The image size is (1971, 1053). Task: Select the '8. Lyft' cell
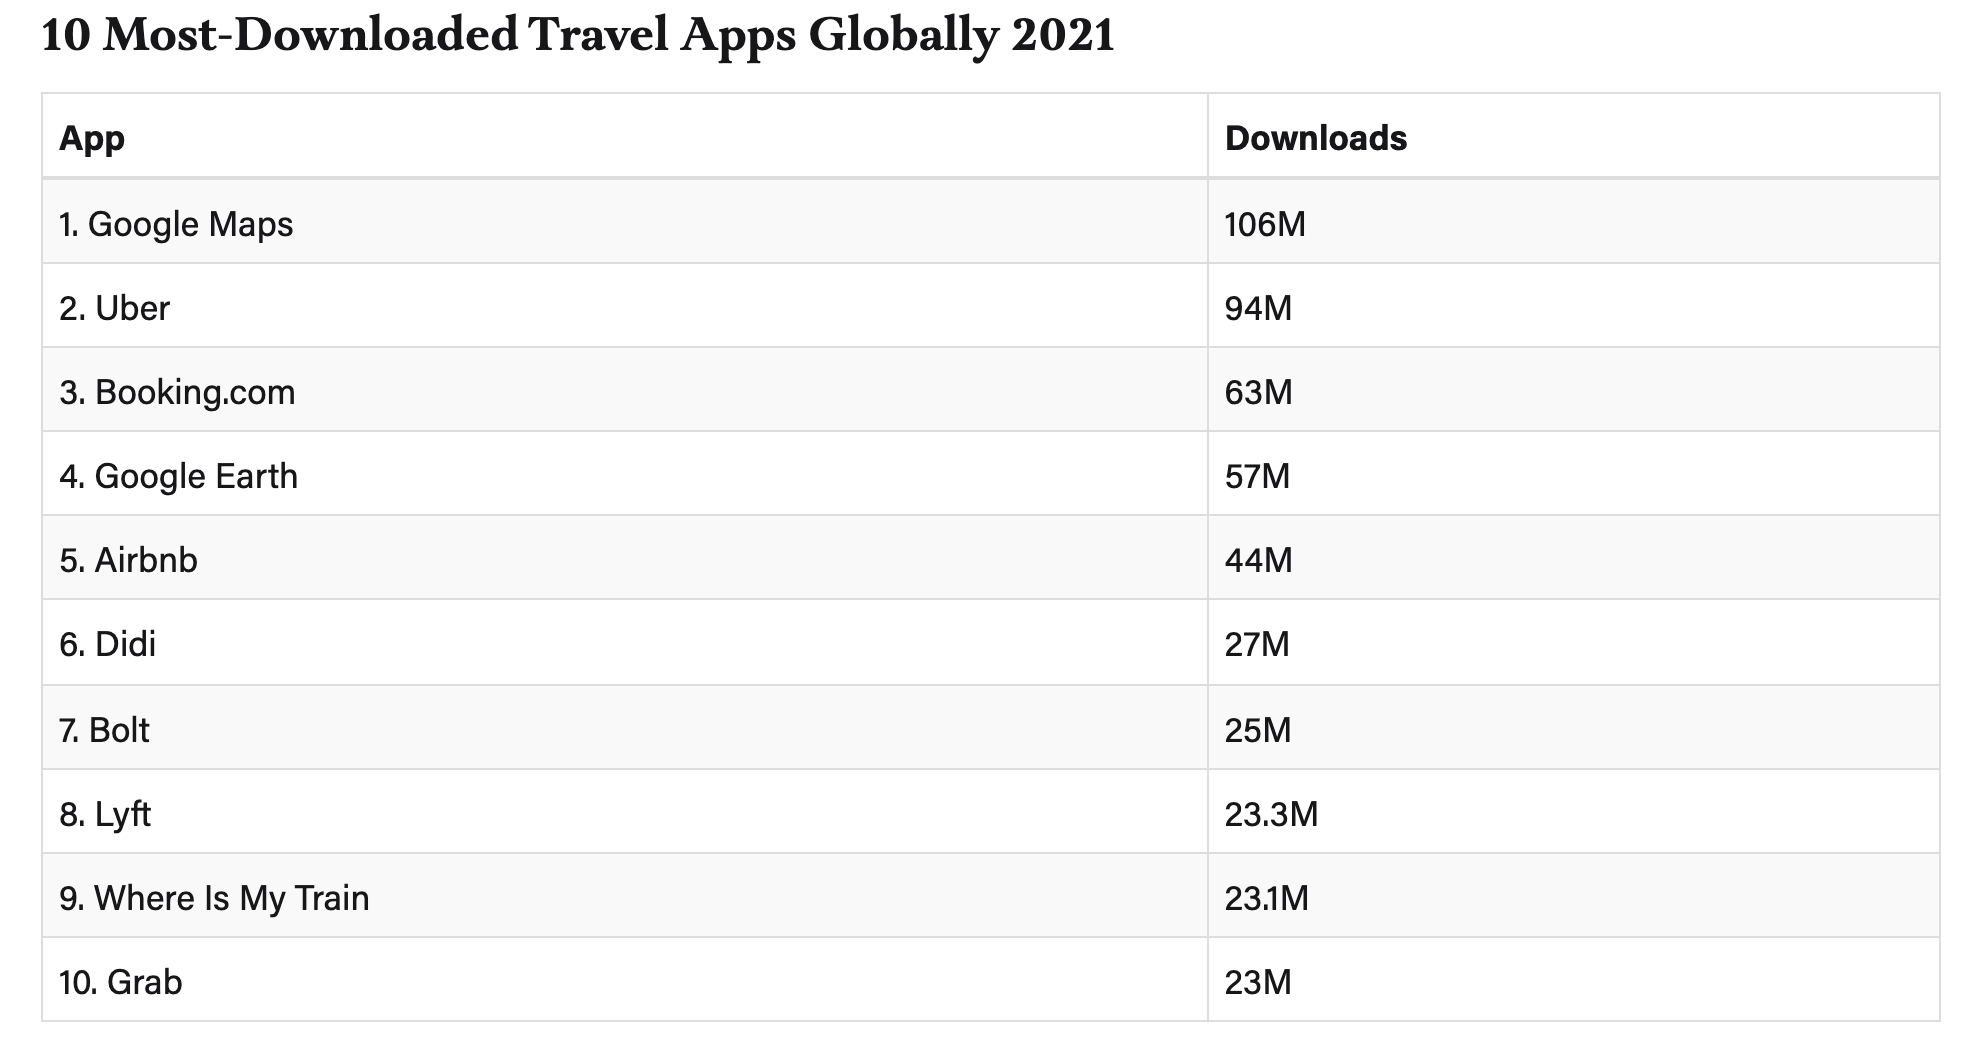[625, 812]
